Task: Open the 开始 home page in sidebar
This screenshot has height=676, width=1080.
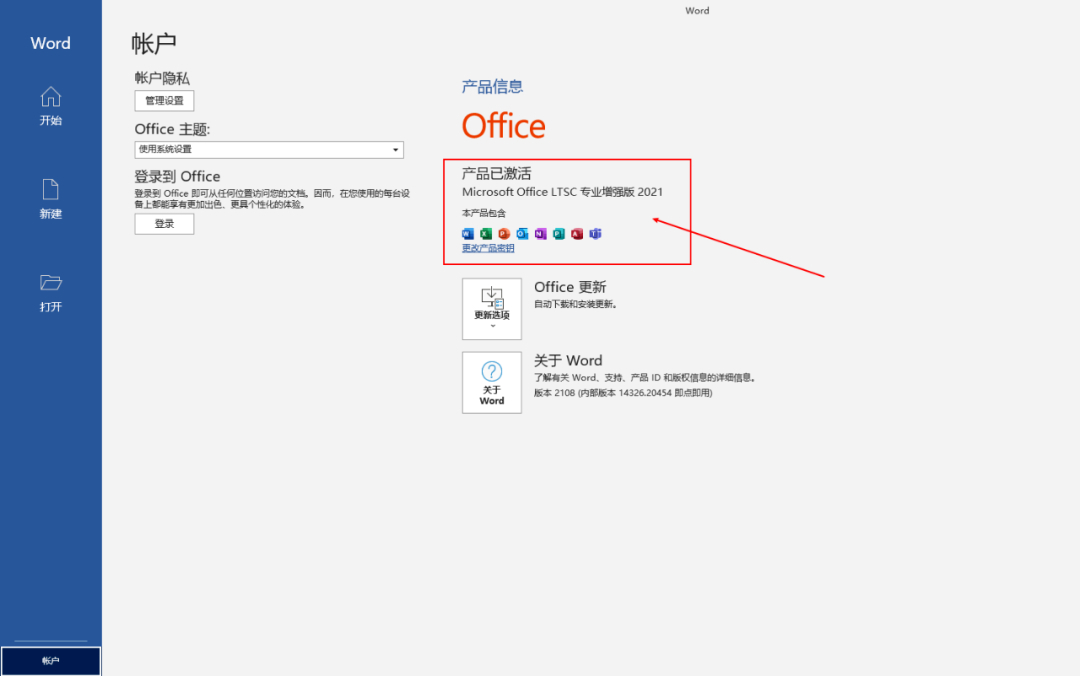Action: tap(50, 106)
